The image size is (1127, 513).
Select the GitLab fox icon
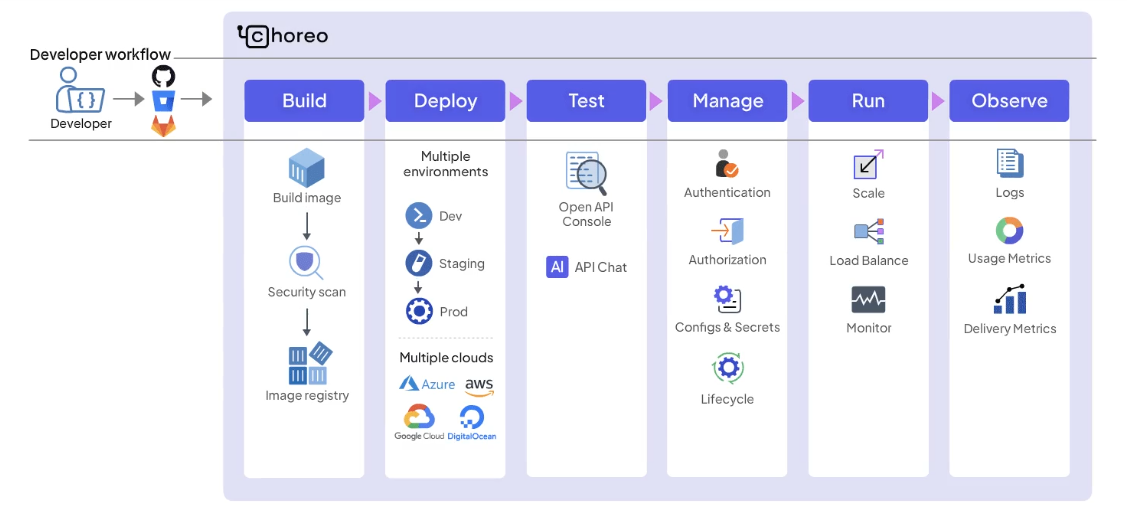163,126
